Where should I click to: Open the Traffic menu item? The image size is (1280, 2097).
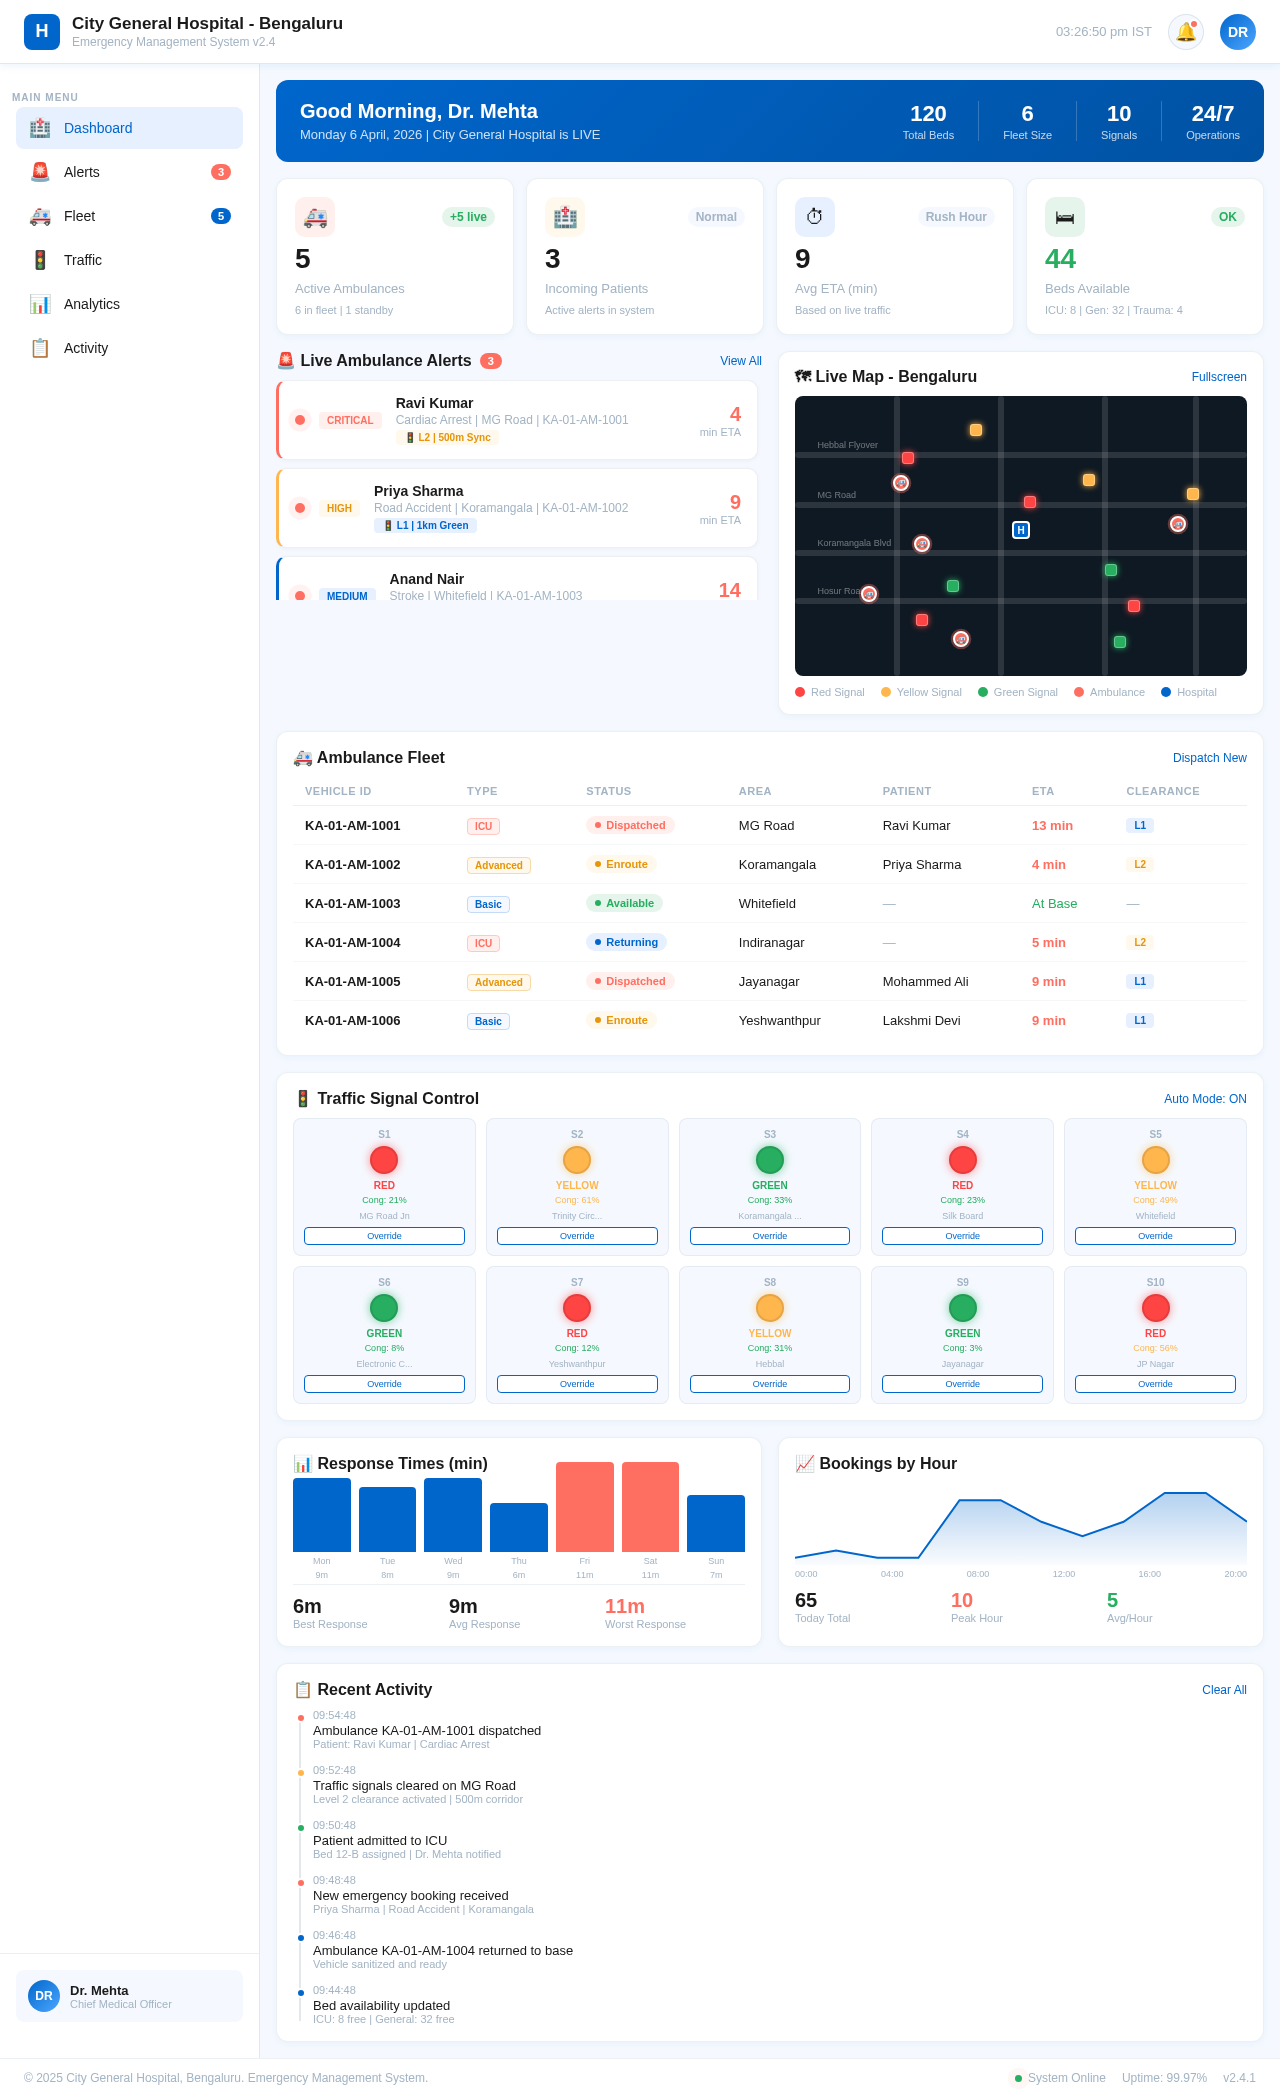pyautogui.click(x=129, y=260)
